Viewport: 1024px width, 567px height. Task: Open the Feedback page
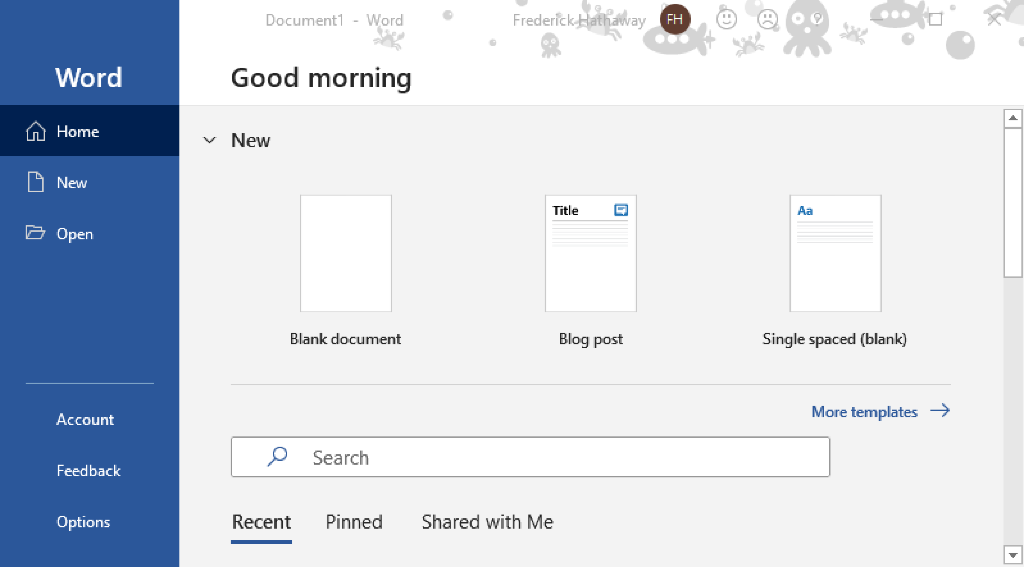pos(89,470)
